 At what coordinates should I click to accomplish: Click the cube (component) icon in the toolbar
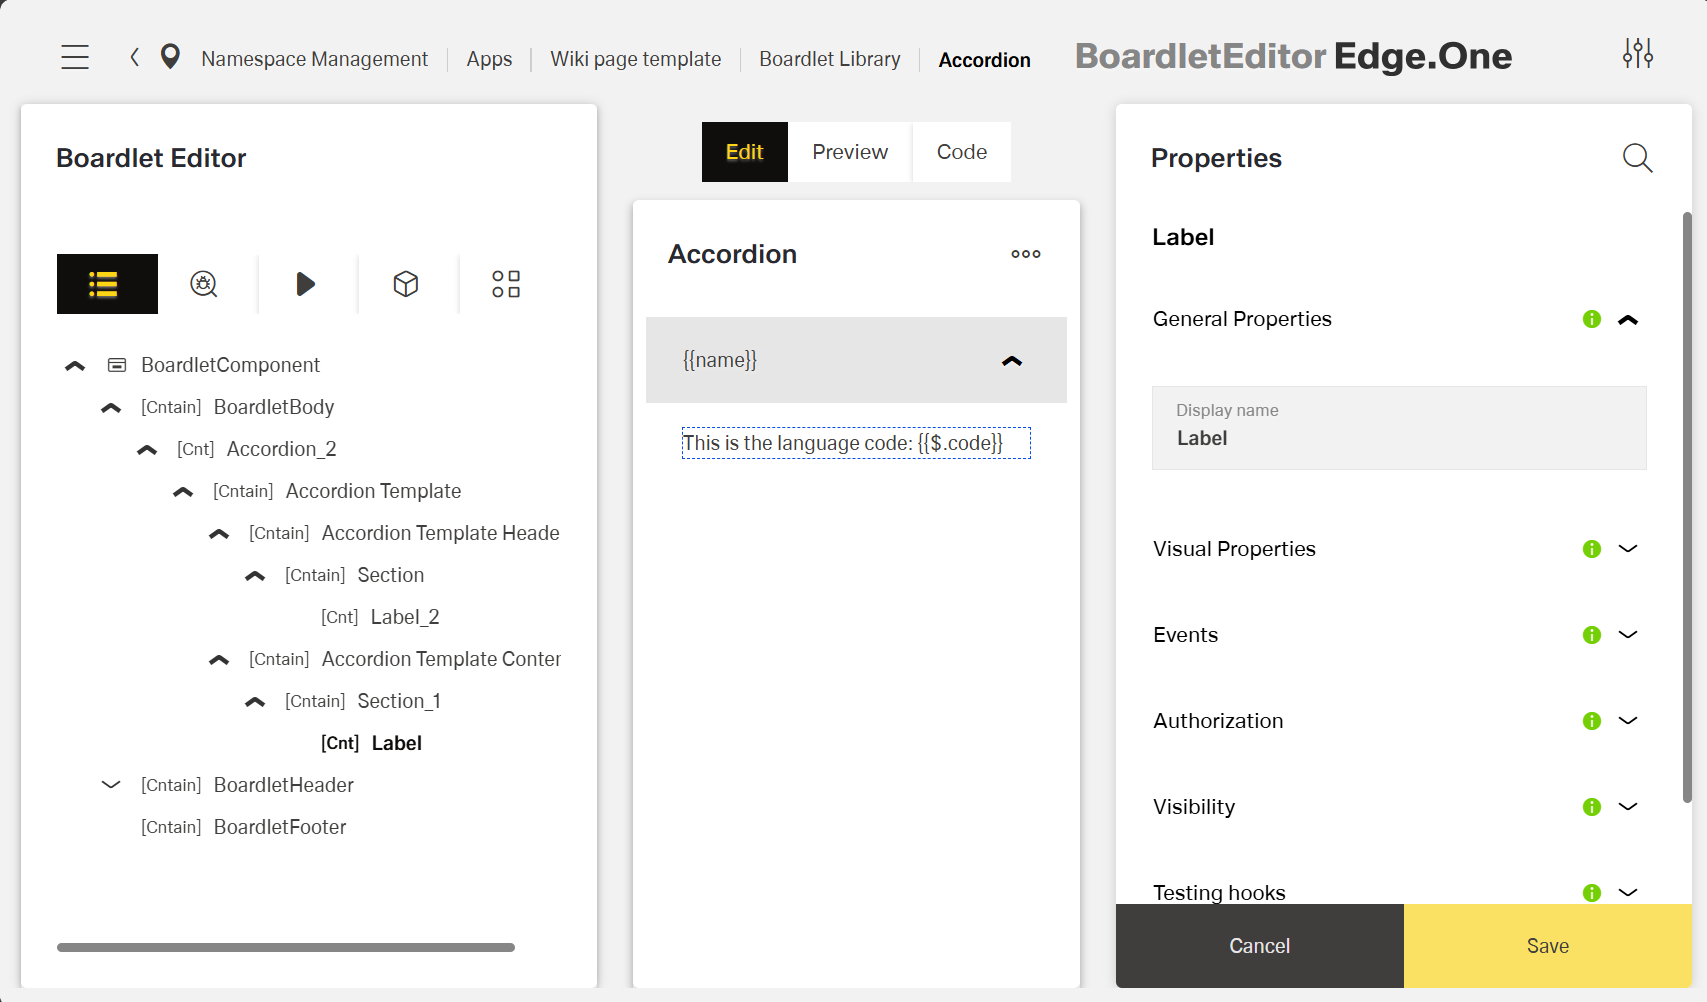[x=406, y=284]
